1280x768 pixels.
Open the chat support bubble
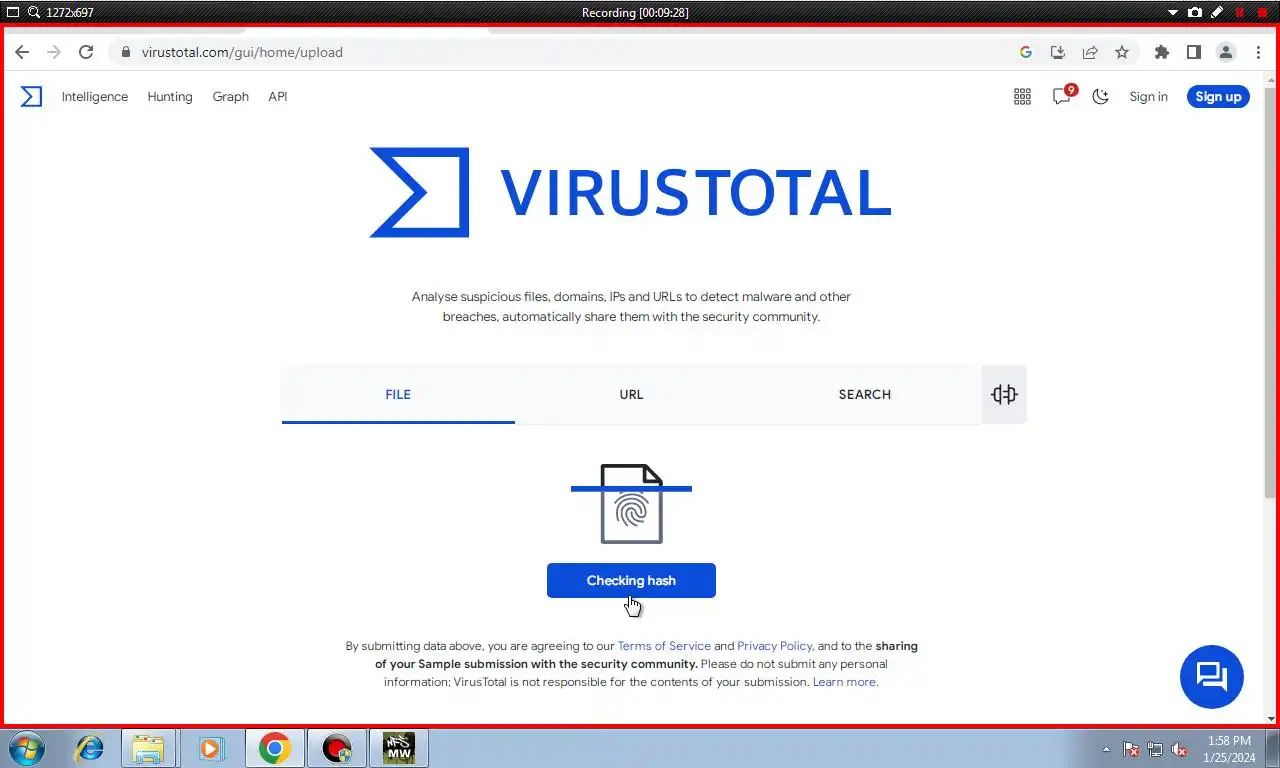coord(1212,677)
